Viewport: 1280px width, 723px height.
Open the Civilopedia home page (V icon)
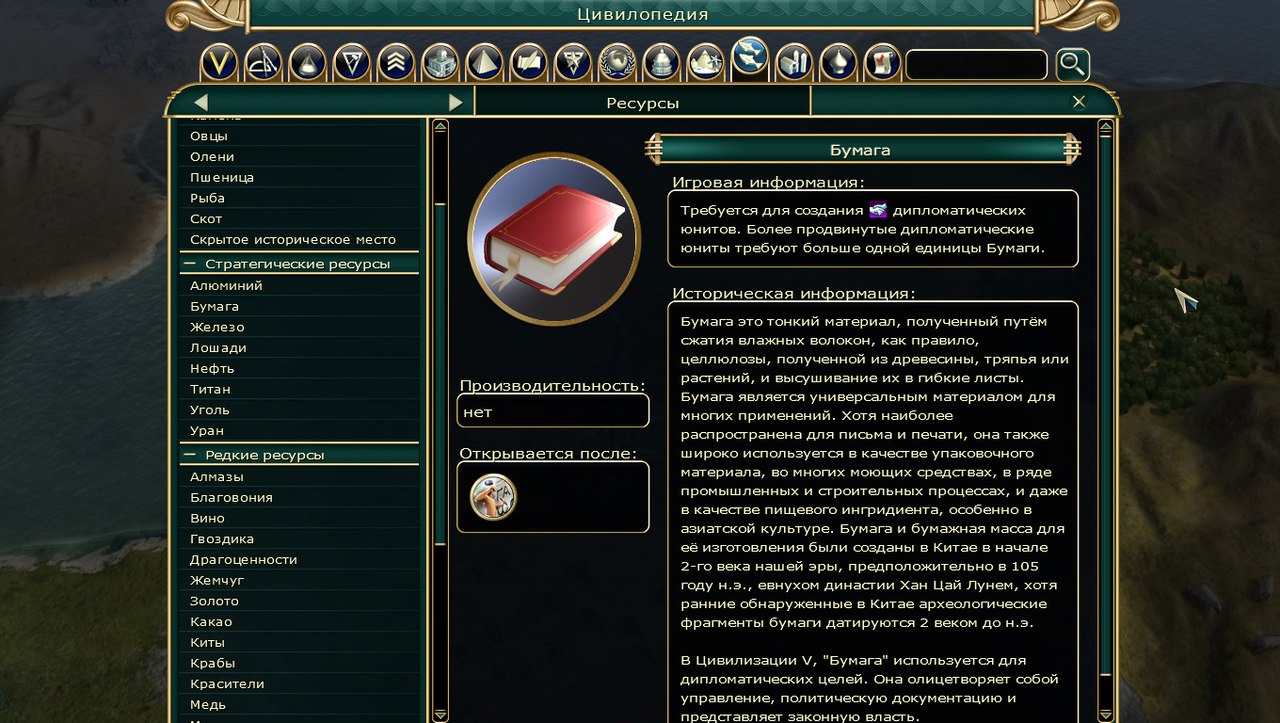point(219,63)
